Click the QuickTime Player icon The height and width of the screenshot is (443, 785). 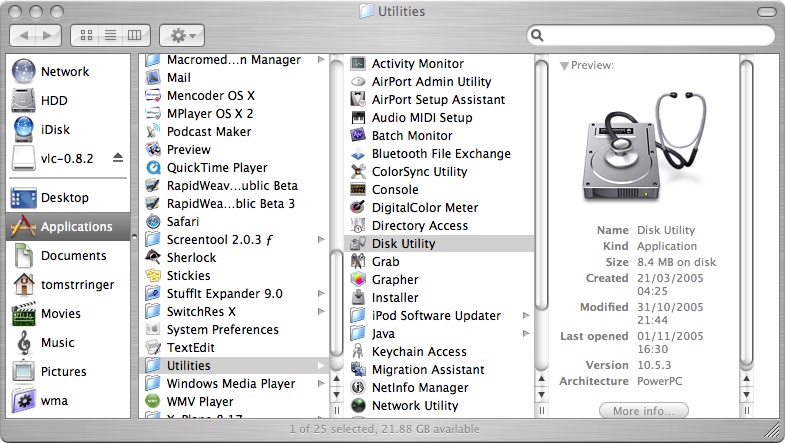click(153, 168)
